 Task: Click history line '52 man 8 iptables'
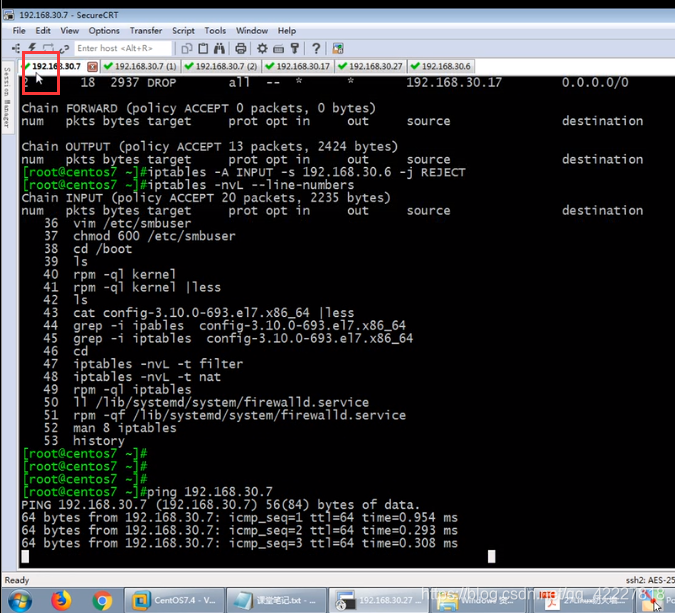110,428
